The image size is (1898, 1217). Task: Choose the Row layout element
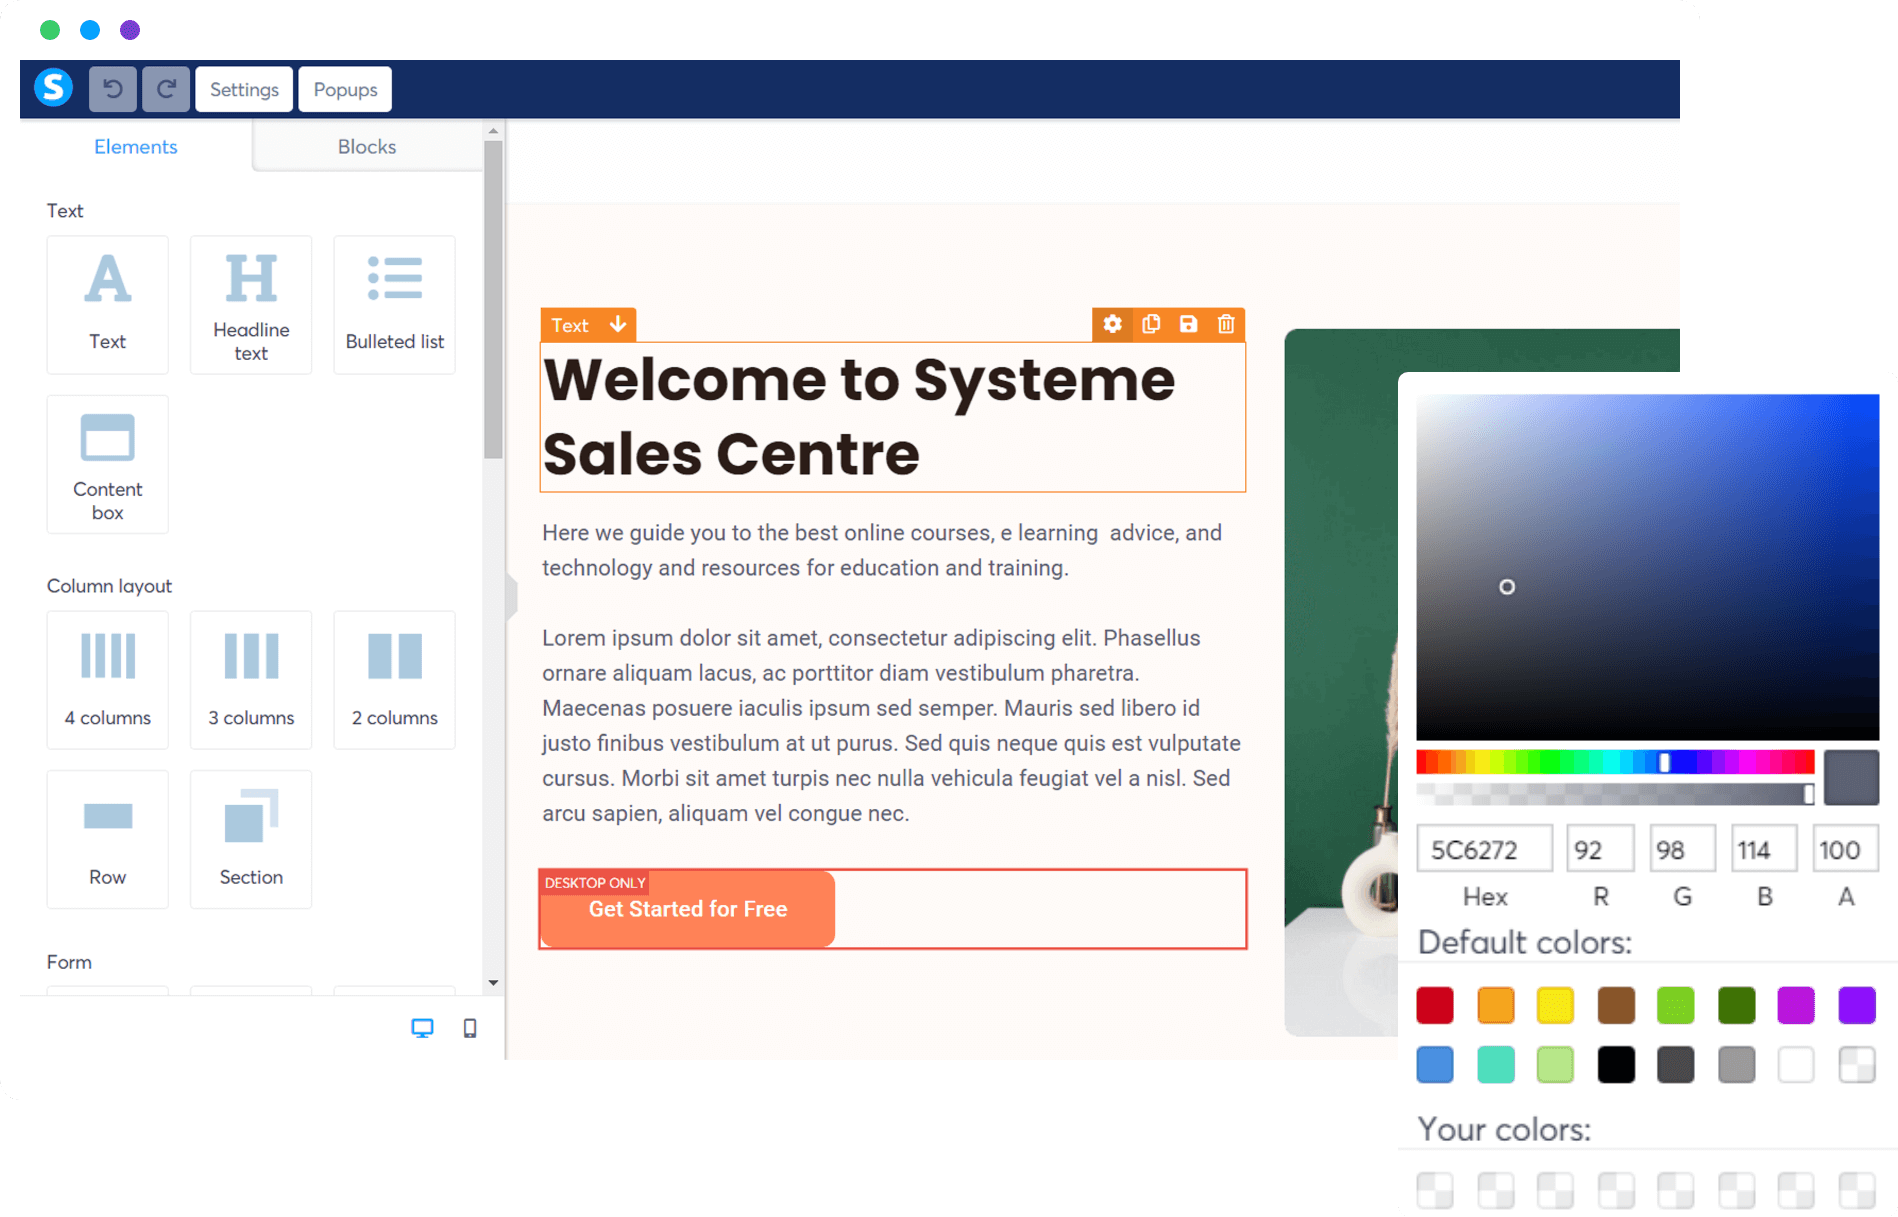[x=107, y=838]
